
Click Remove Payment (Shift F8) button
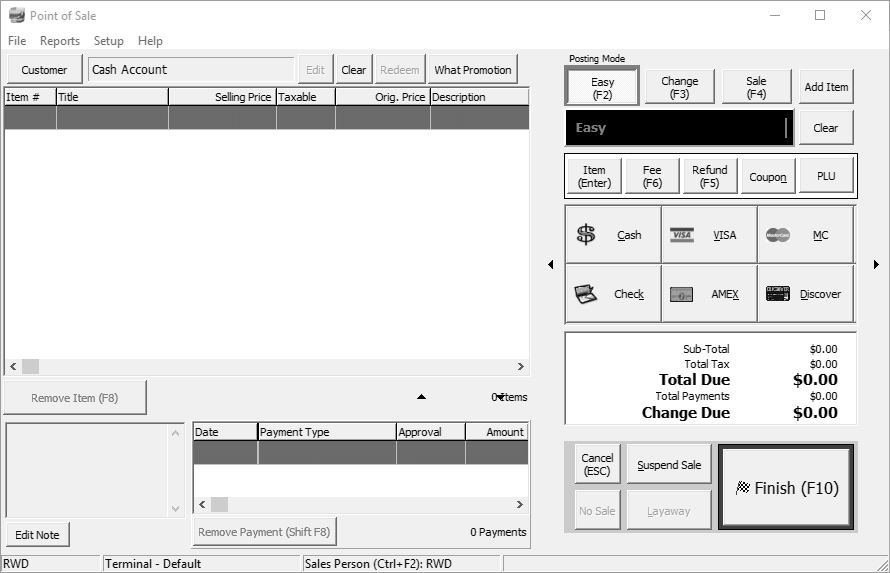pos(264,532)
